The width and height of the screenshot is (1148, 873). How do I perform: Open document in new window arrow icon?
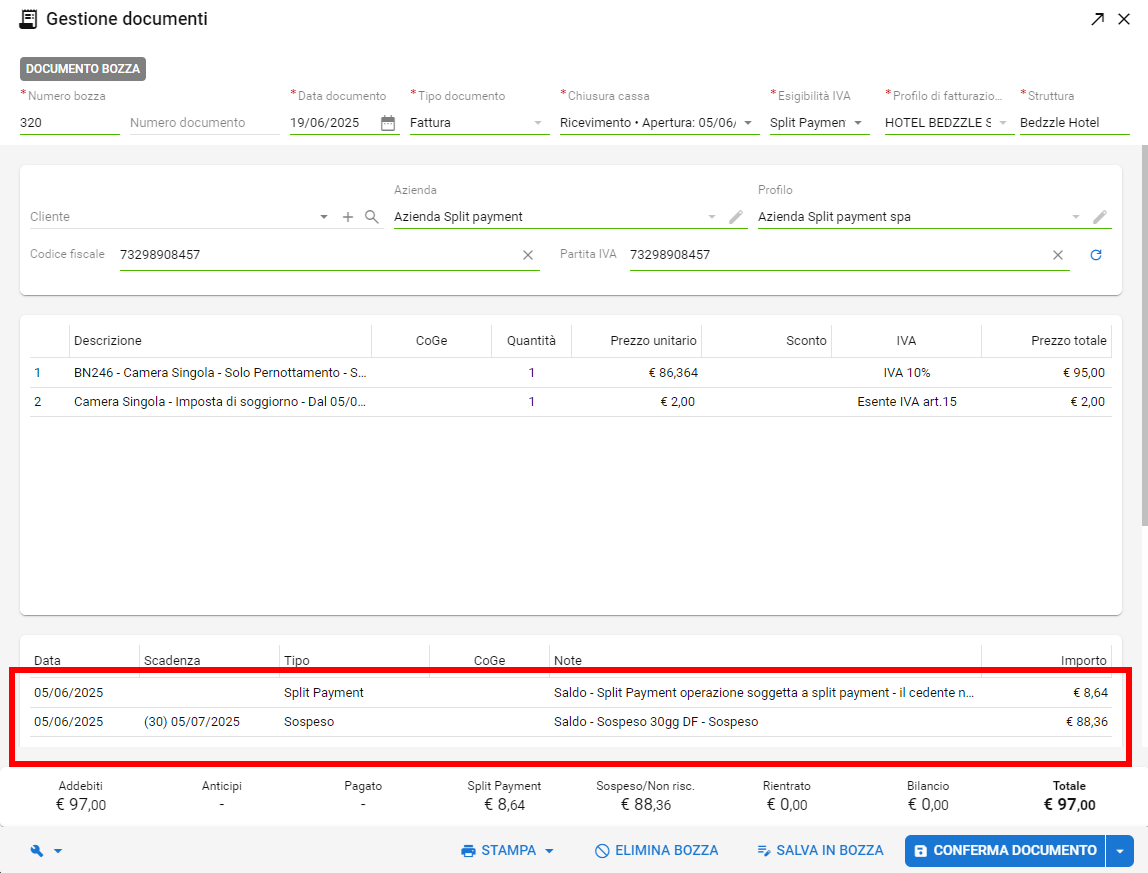click(1097, 19)
